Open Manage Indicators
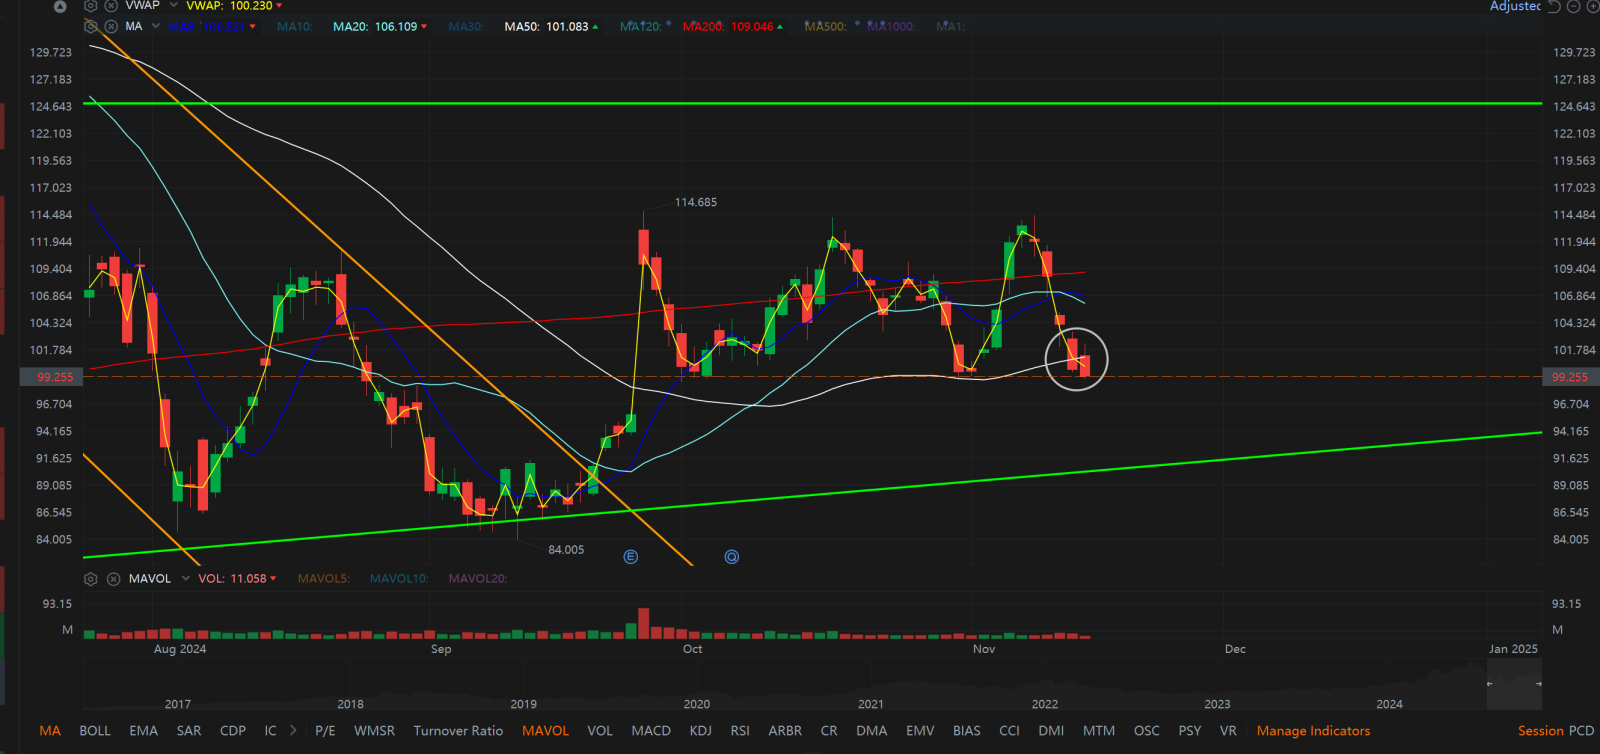 tap(1313, 731)
